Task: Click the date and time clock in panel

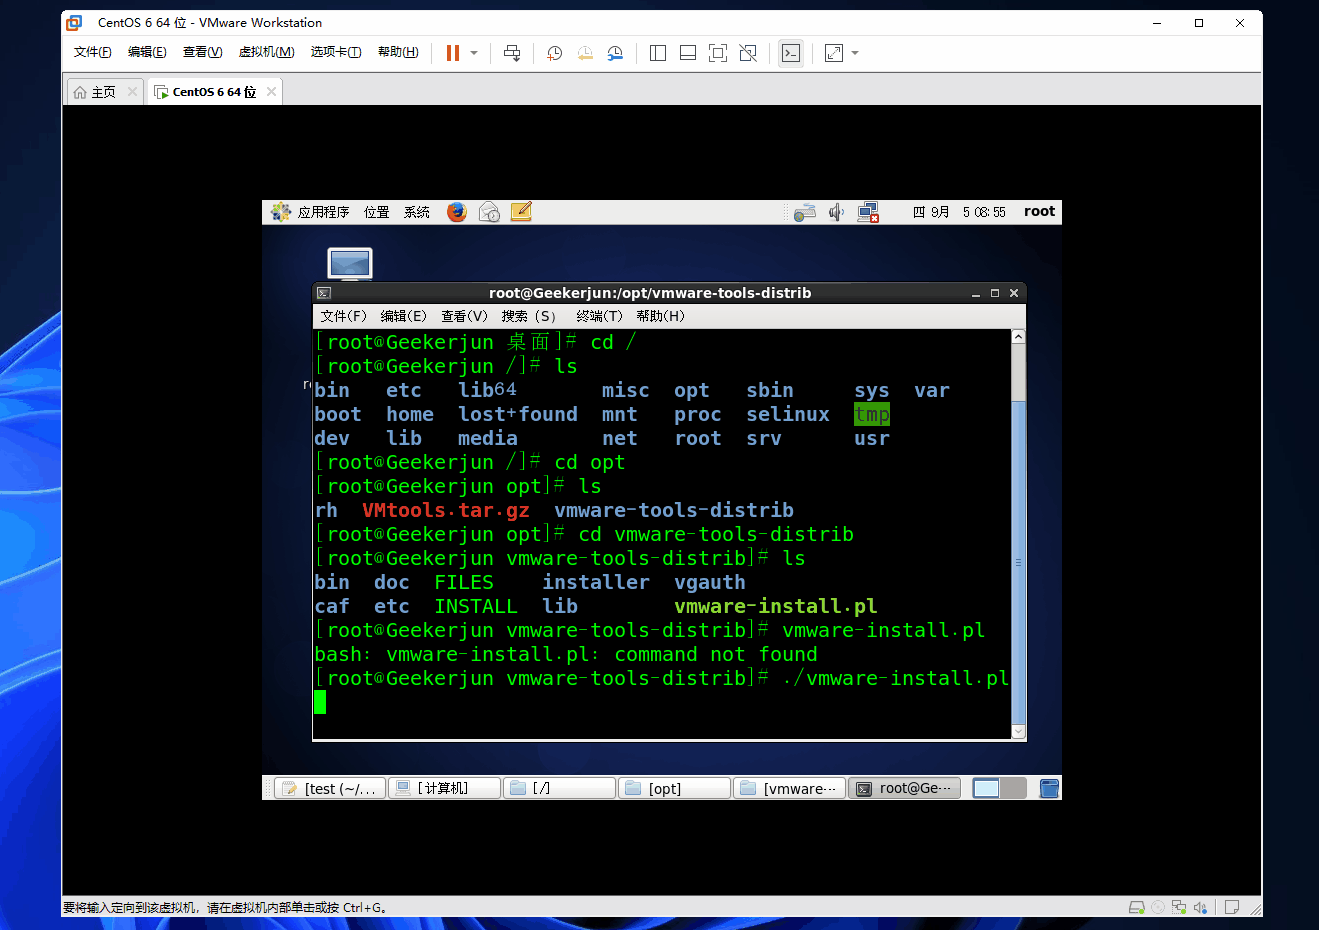Action: click(959, 212)
